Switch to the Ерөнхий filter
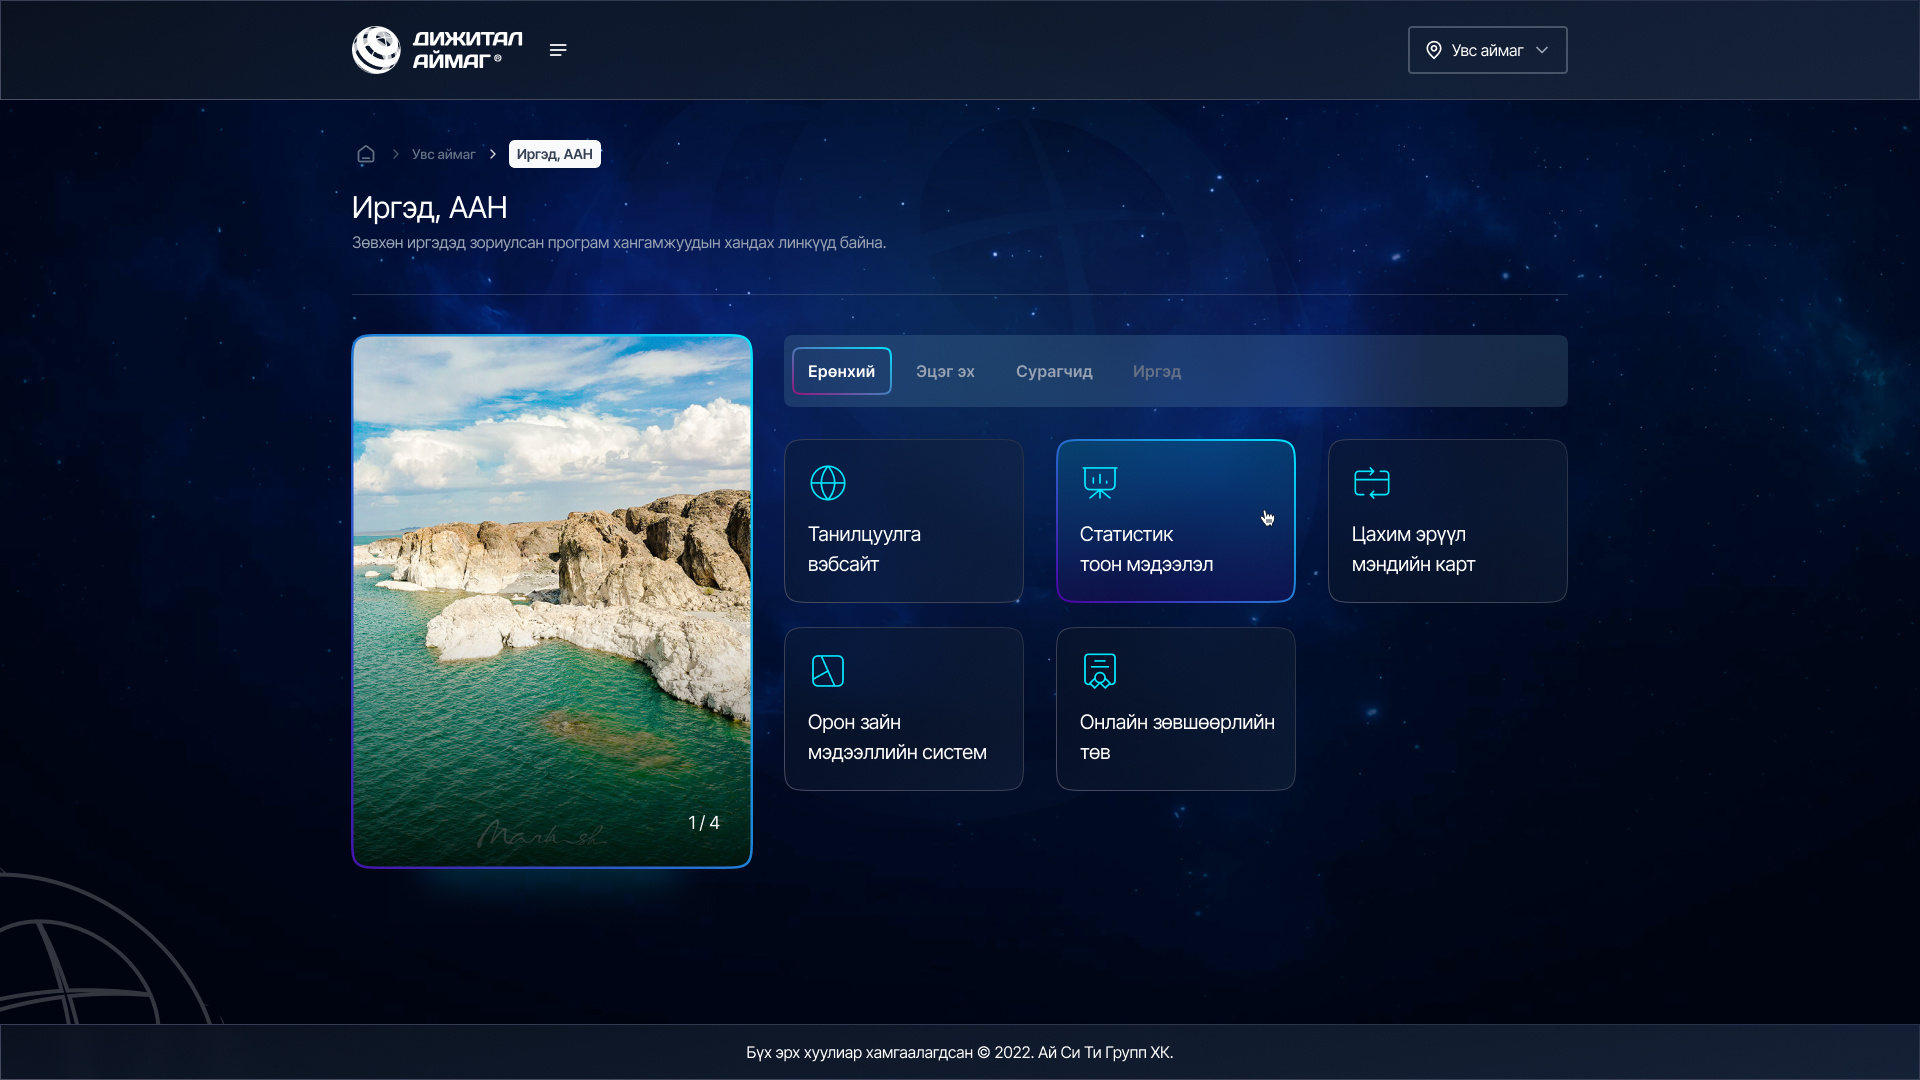Viewport: 1920px width, 1080px height. point(841,370)
